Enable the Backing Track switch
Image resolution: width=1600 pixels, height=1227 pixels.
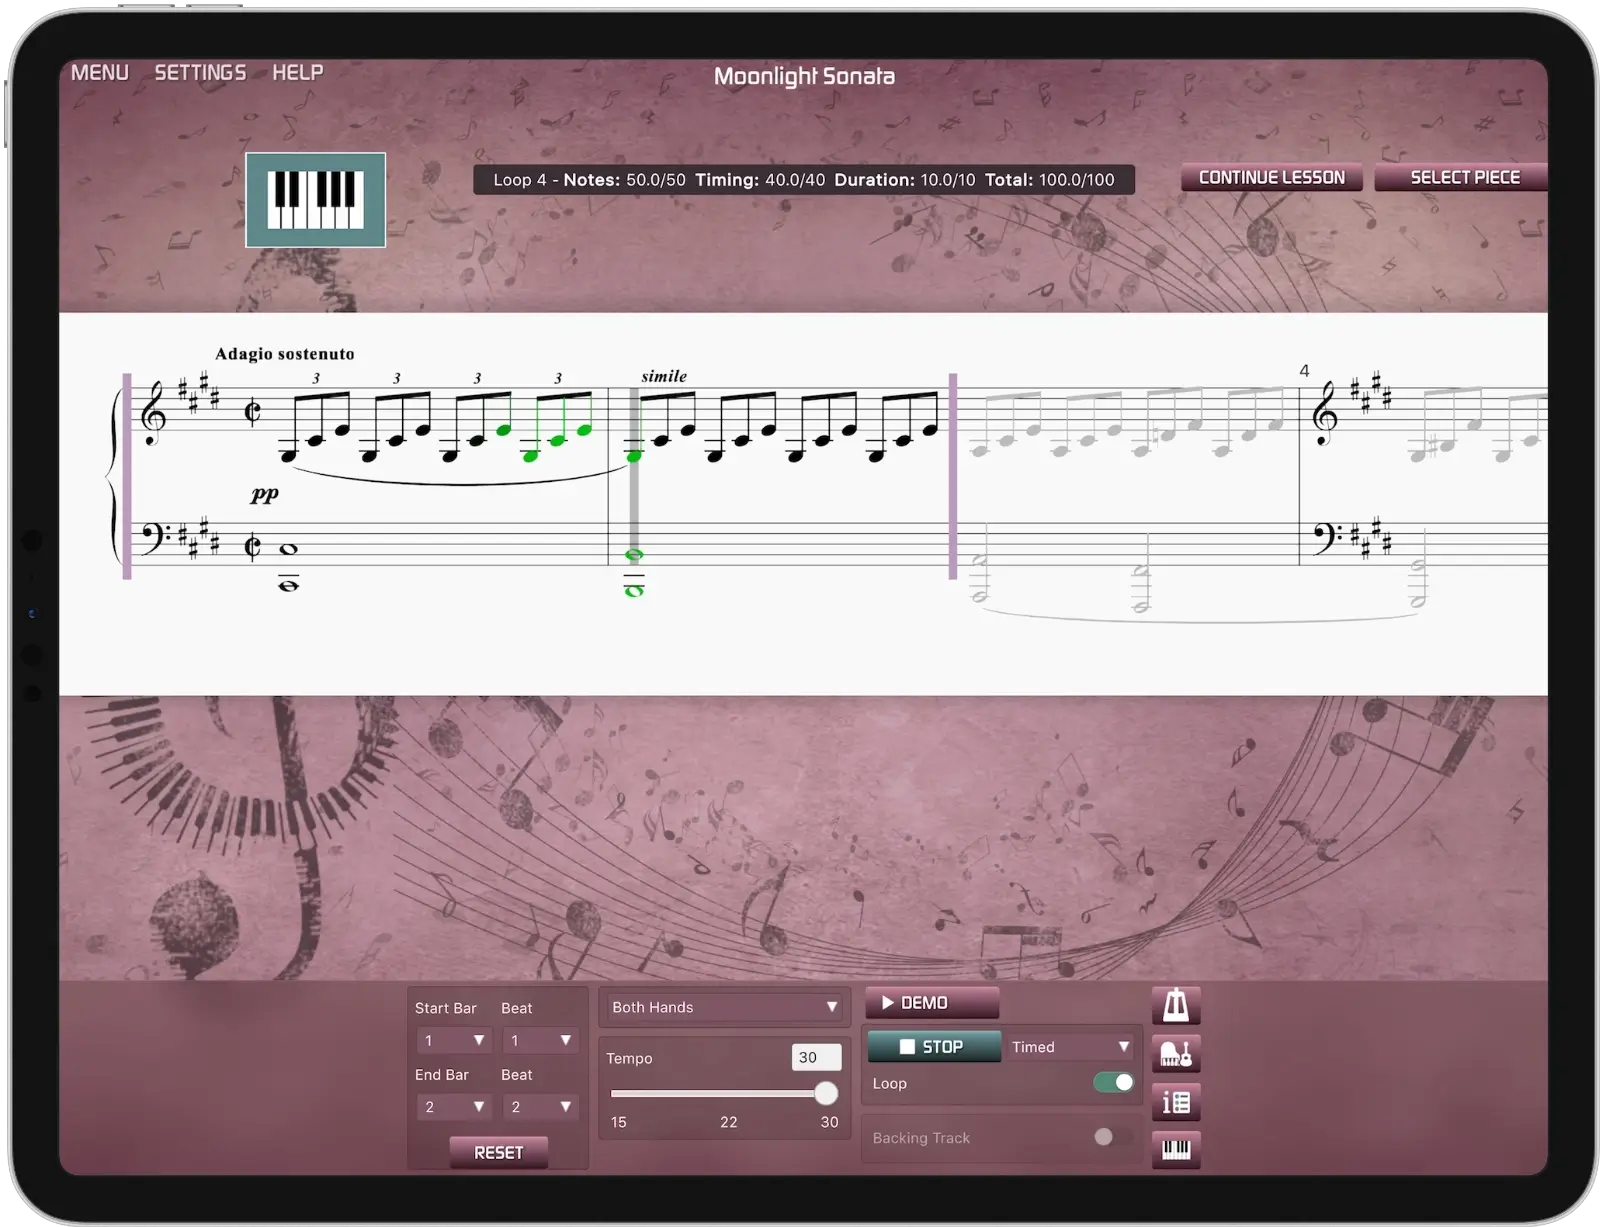click(x=1104, y=1137)
